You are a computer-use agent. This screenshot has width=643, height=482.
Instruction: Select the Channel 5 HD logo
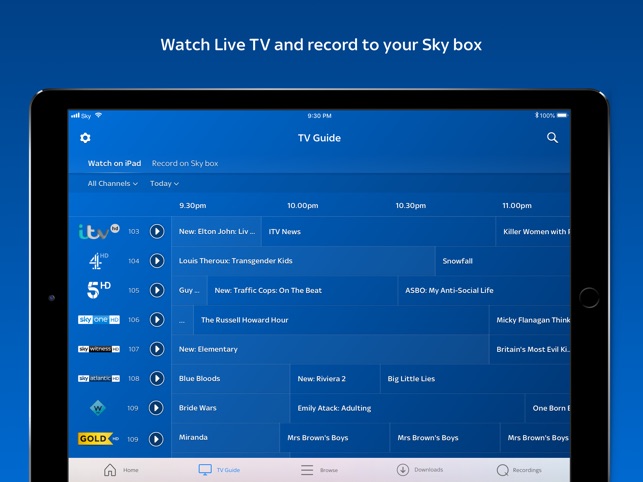pos(99,290)
